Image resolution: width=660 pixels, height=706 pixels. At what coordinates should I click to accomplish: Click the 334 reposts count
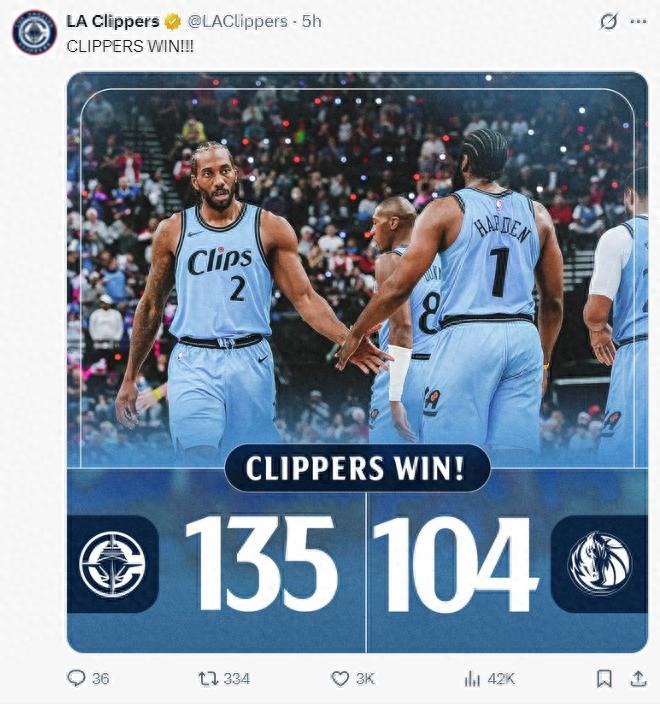236,679
